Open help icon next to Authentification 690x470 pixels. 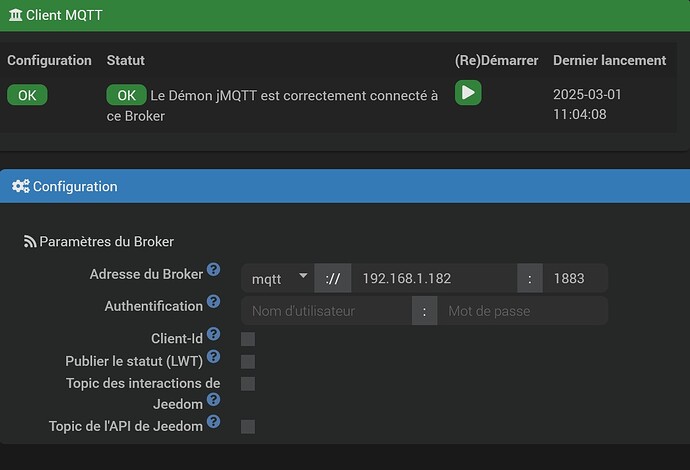tap(213, 301)
